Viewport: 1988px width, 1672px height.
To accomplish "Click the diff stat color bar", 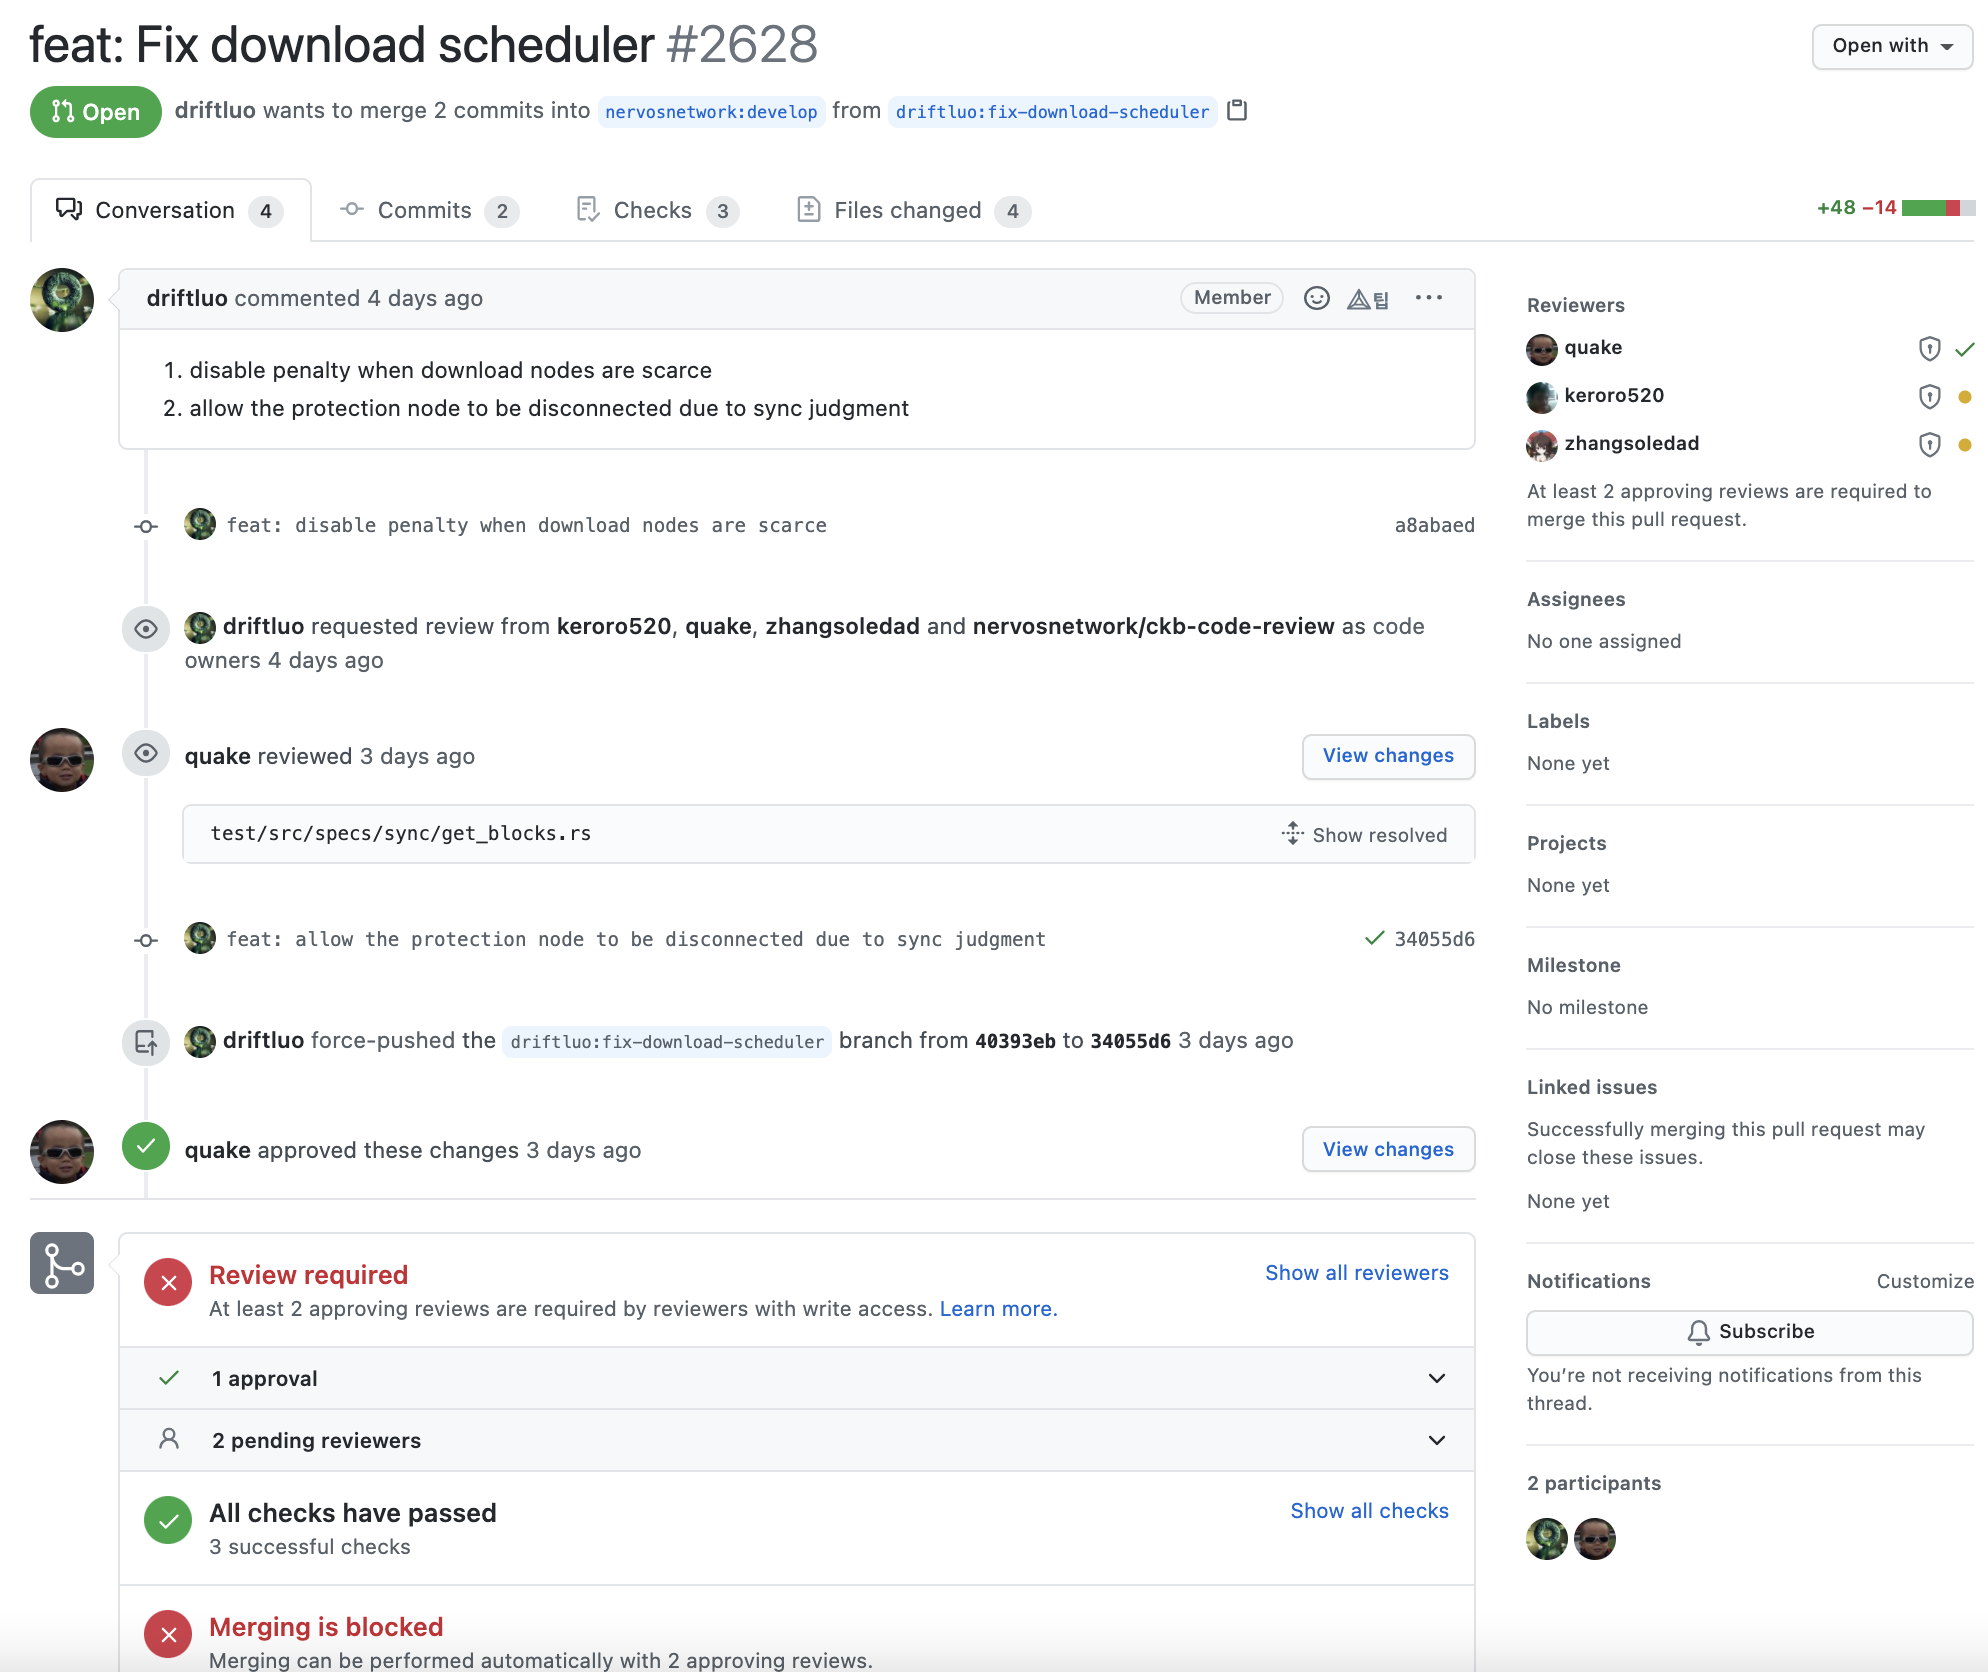I will (1937, 208).
